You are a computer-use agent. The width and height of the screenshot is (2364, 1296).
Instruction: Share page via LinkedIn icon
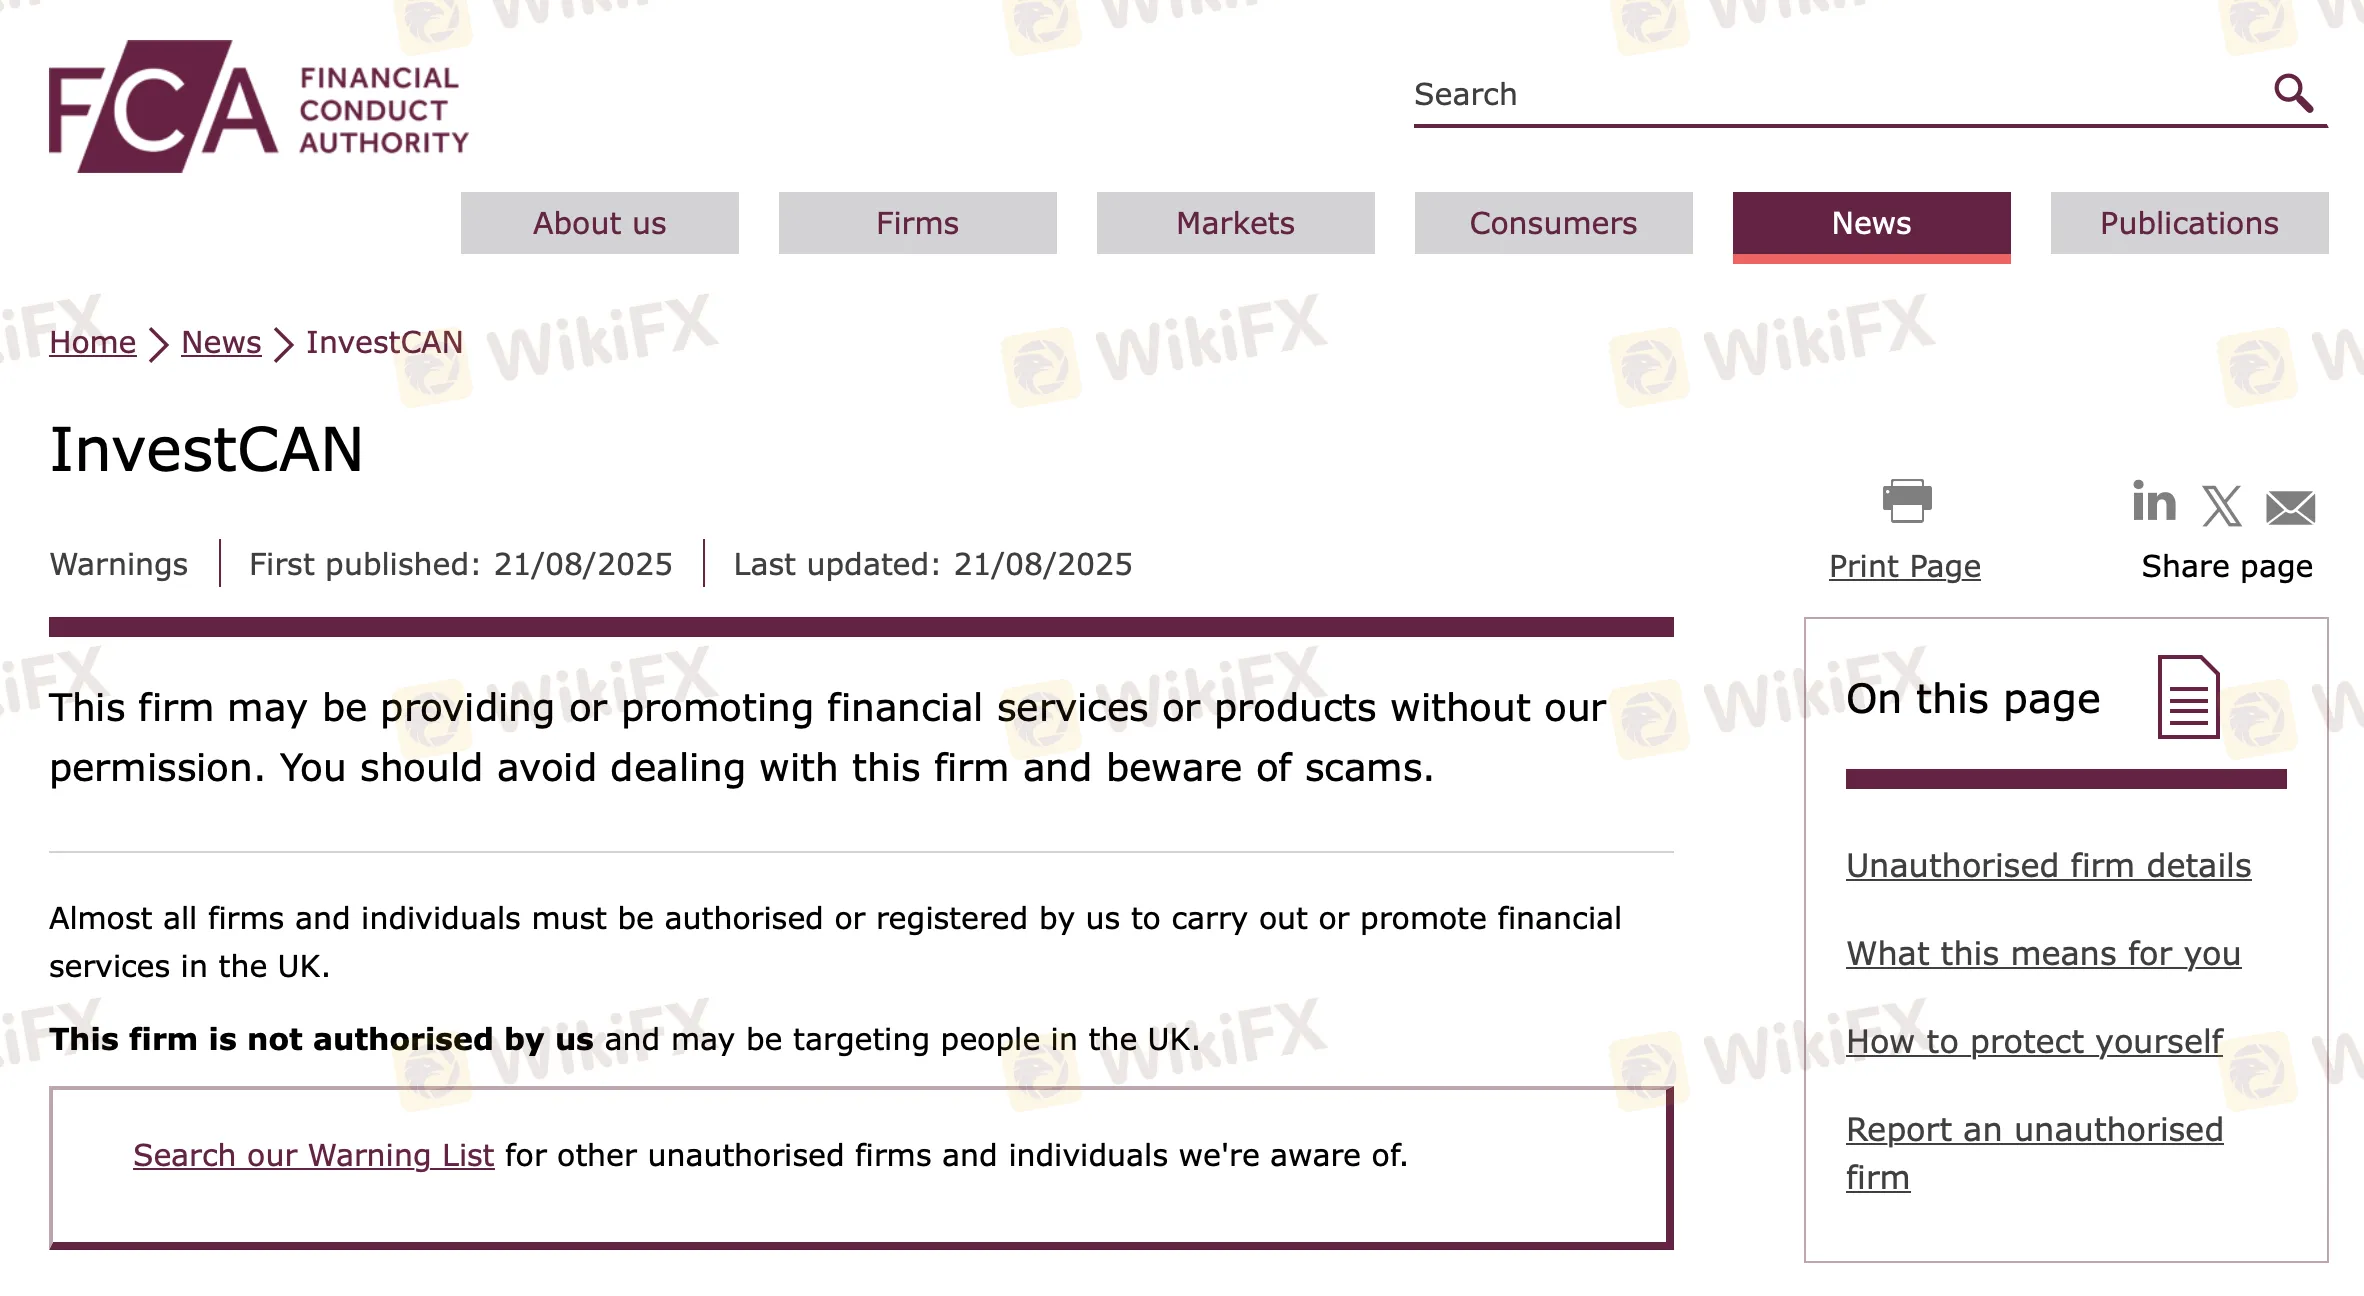click(2153, 502)
